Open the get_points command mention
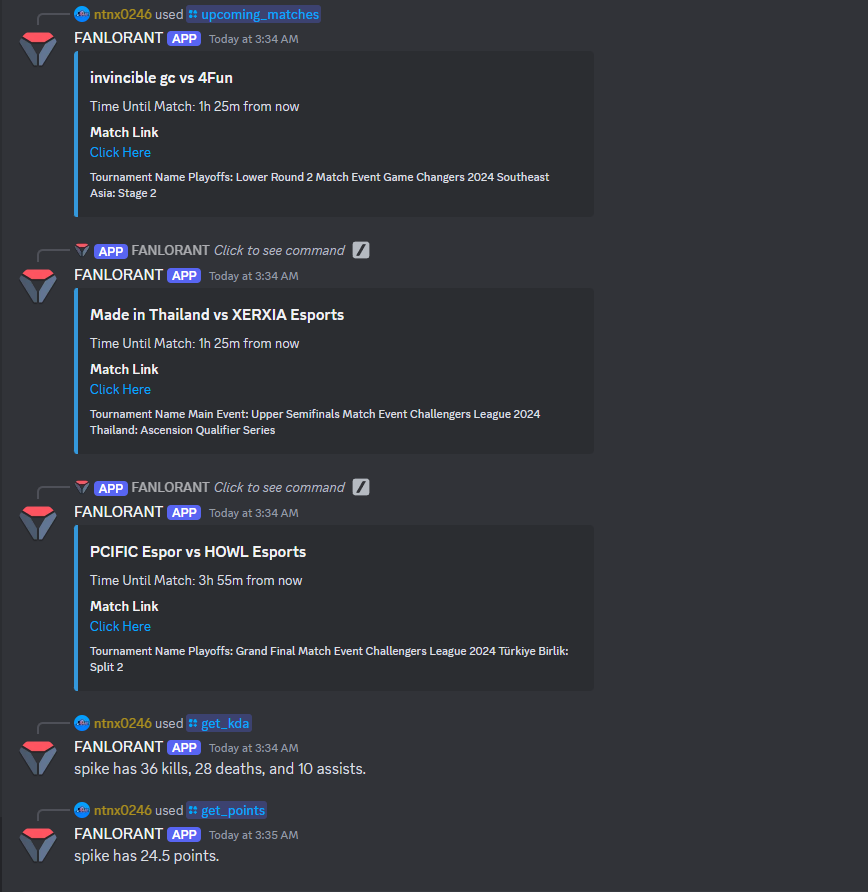868x892 pixels. [227, 810]
